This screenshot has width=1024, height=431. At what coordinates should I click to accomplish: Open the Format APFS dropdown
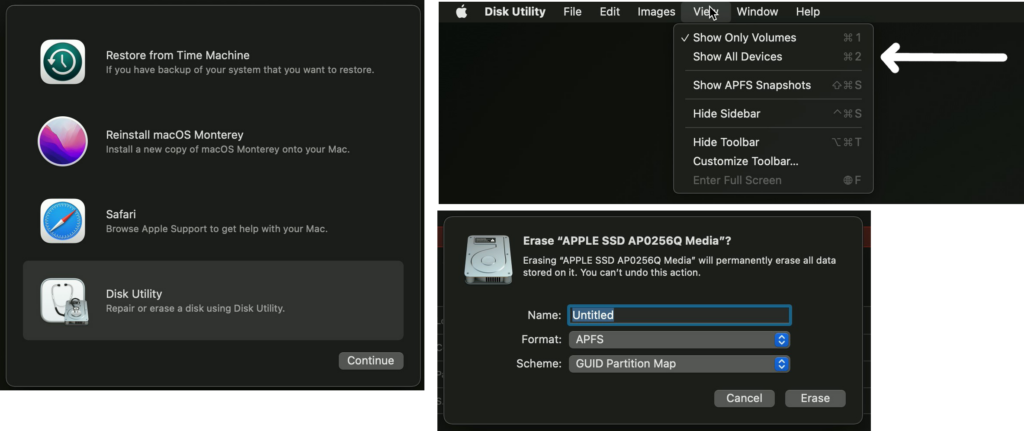pyautogui.click(x=679, y=340)
